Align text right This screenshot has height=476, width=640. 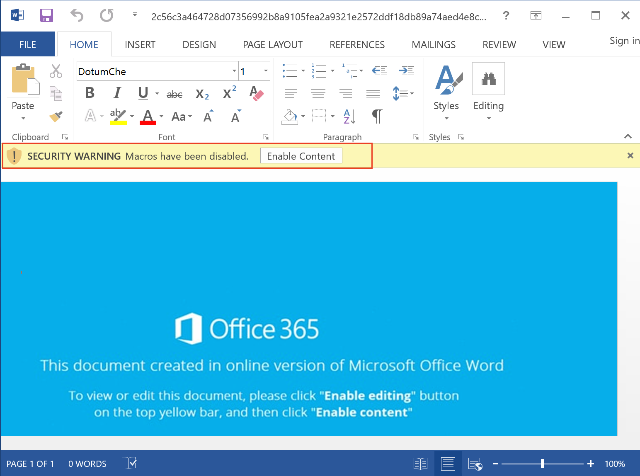tap(345, 93)
